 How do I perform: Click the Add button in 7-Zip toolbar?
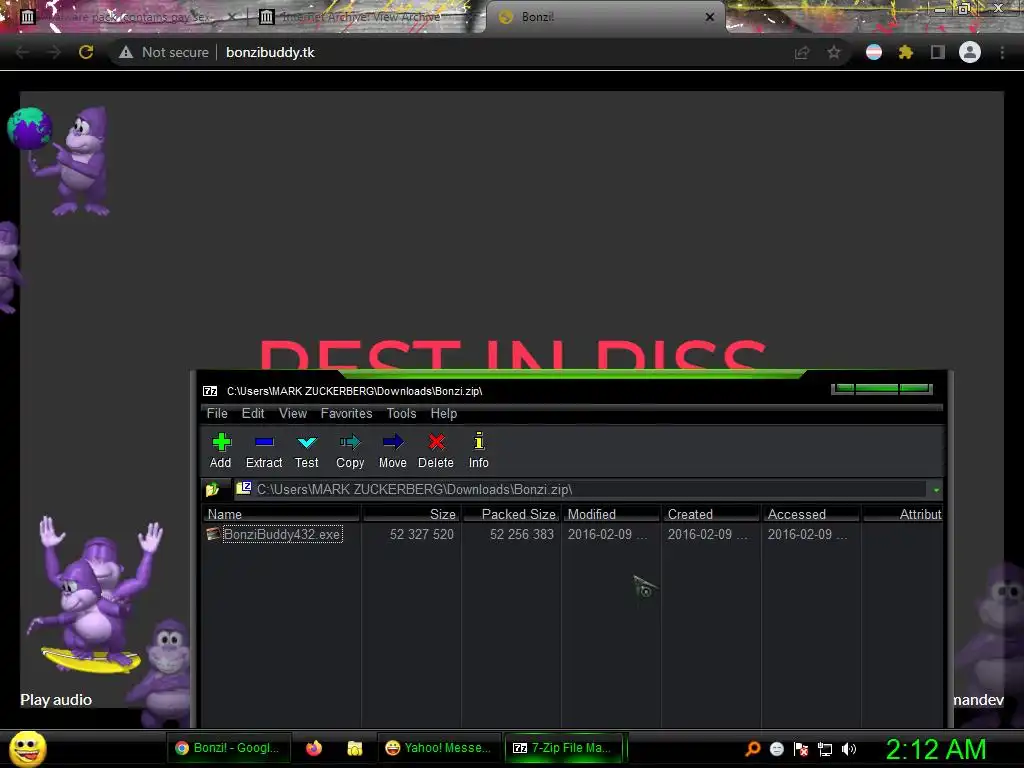click(x=221, y=450)
